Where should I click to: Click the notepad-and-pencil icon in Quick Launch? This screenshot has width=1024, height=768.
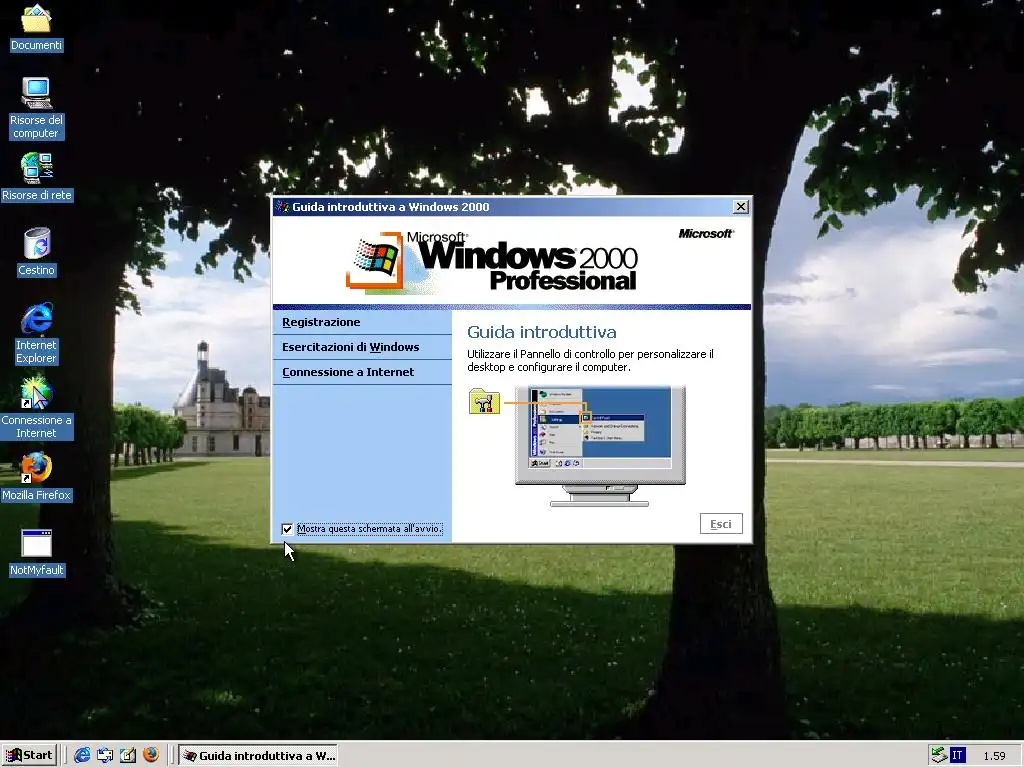tap(128, 755)
